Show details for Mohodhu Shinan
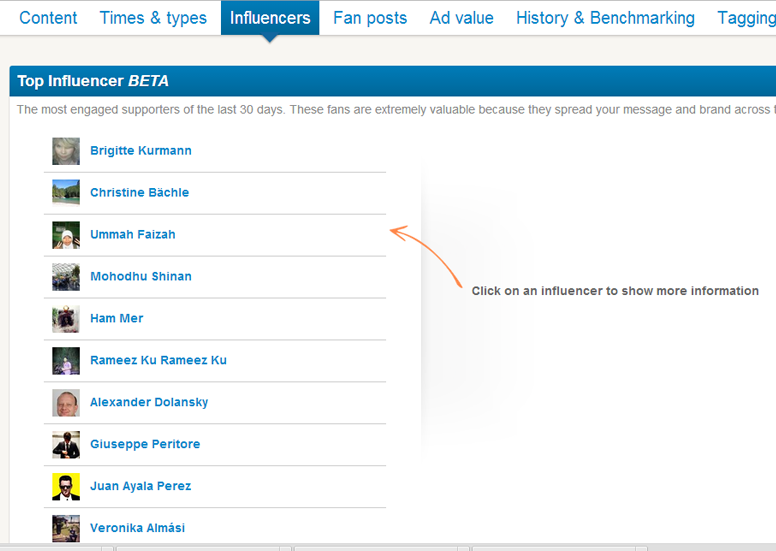 coord(141,276)
